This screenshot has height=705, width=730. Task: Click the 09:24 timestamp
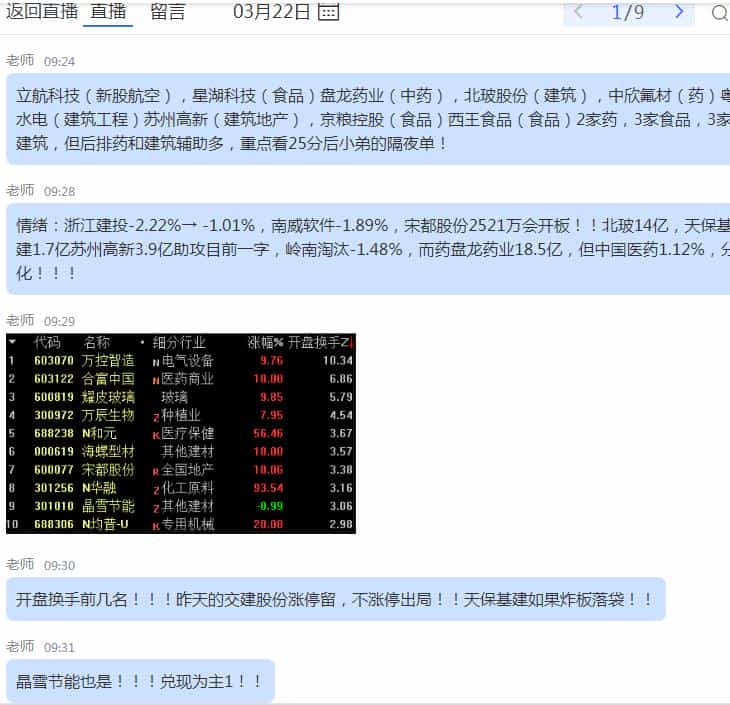click(60, 62)
